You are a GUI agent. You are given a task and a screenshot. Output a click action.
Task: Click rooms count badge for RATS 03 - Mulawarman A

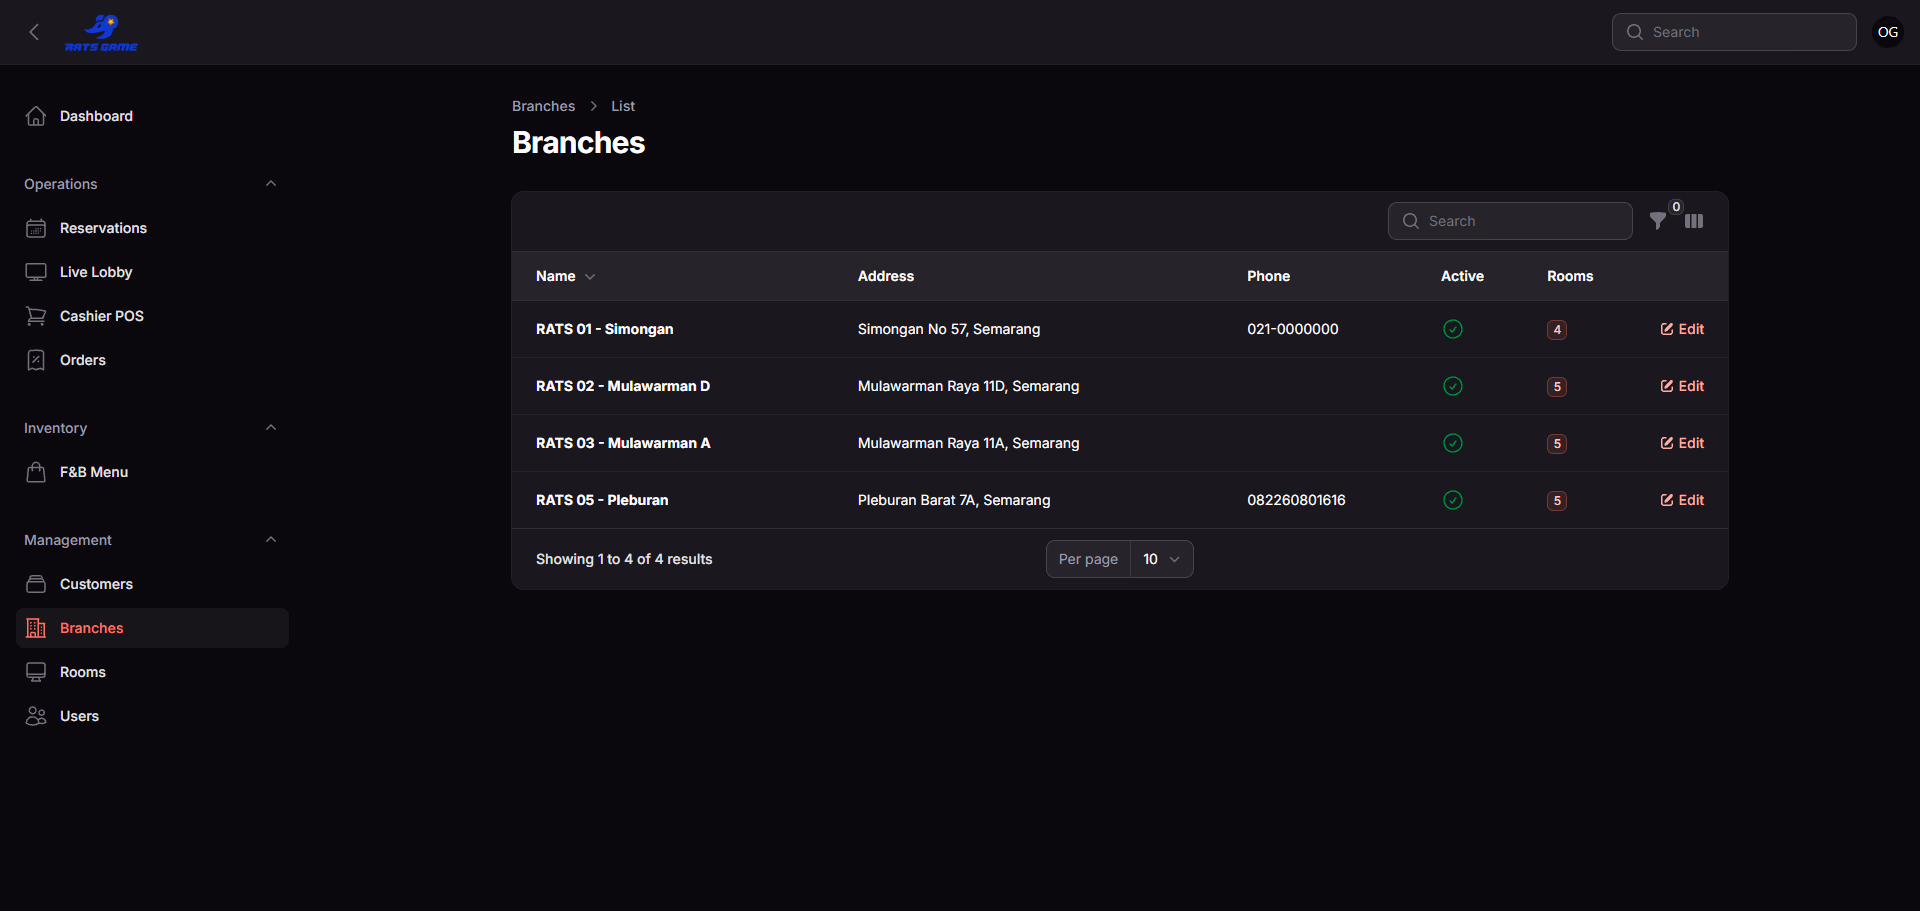1557,444
